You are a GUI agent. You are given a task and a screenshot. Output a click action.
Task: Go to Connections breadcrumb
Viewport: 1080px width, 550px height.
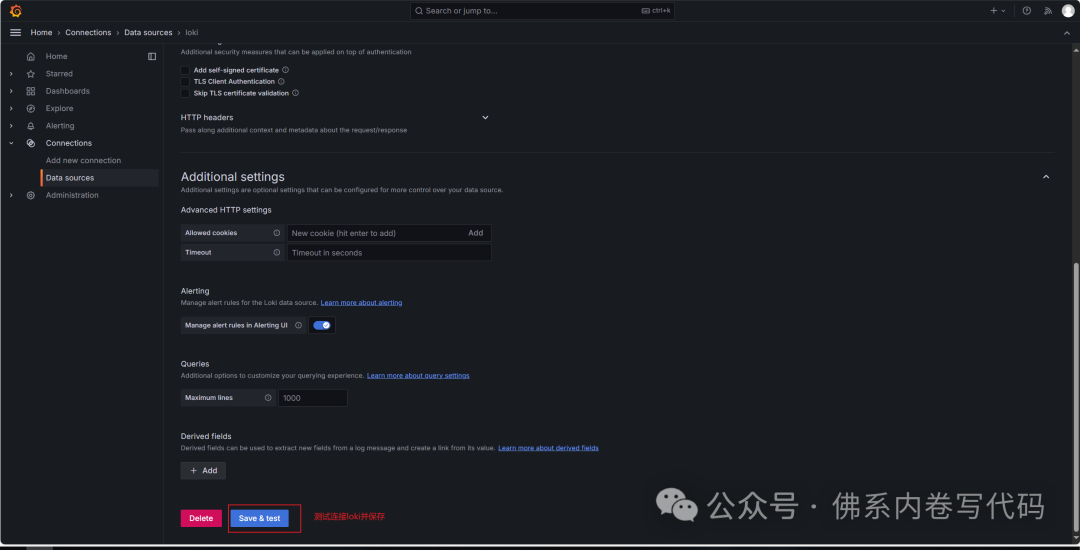[88, 32]
